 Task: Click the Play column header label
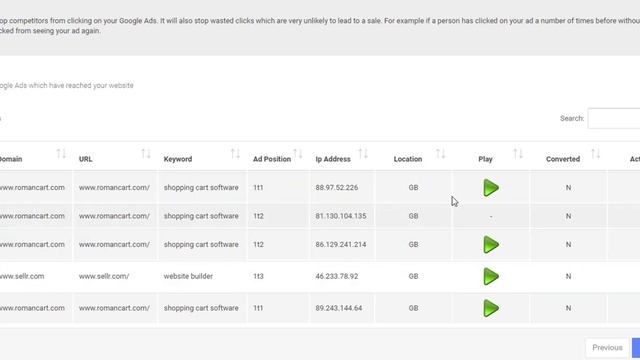[x=485, y=159]
